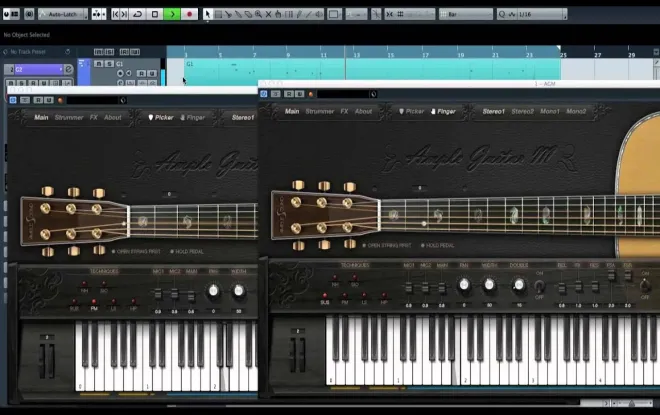Click DOUBLE knob in right window
Viewport: 660px width, 415px height.
(519, 285)
